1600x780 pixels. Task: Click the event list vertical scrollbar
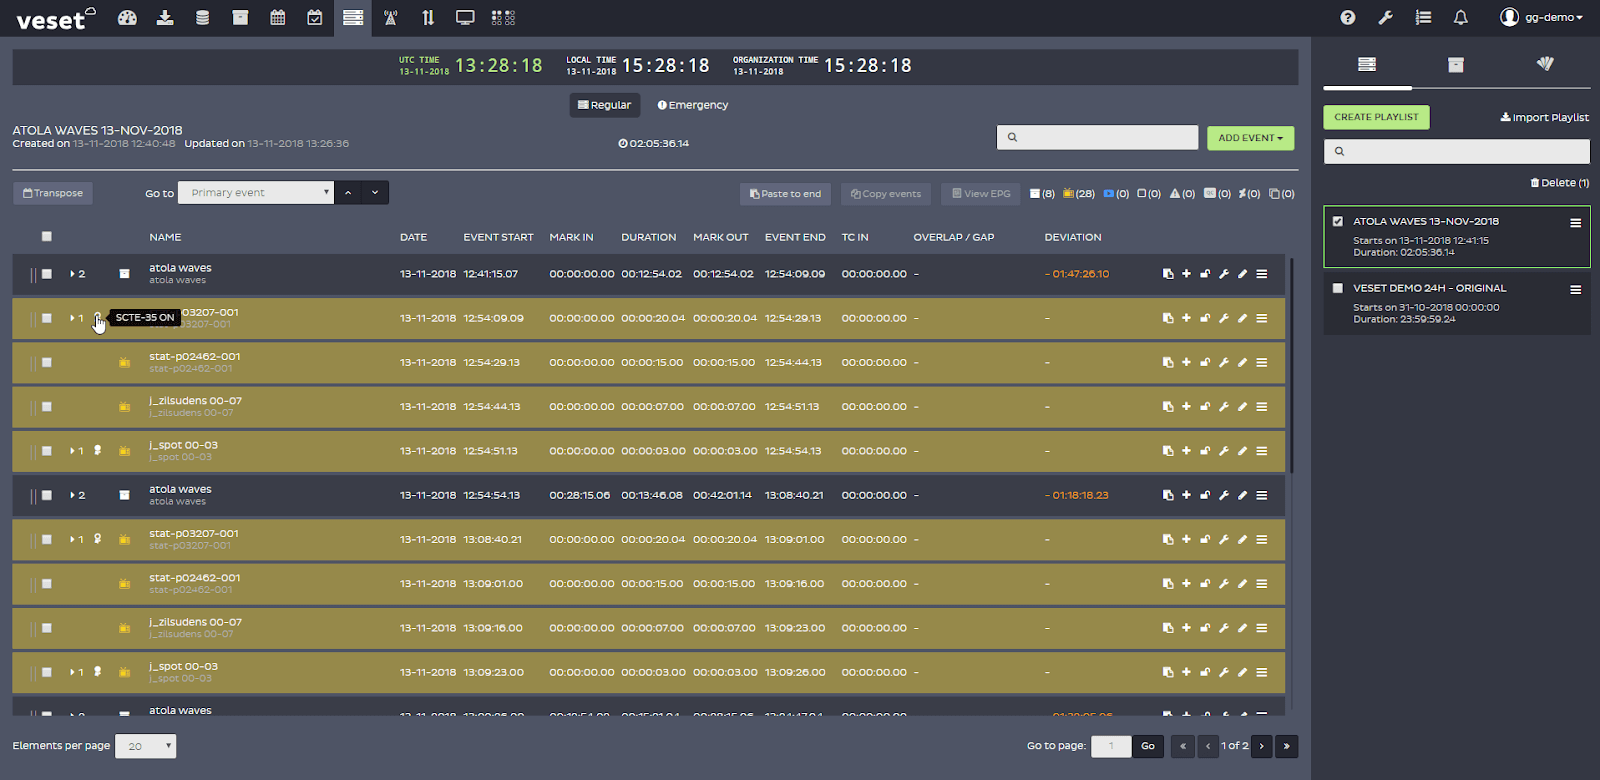click(x=1291, y=365)
